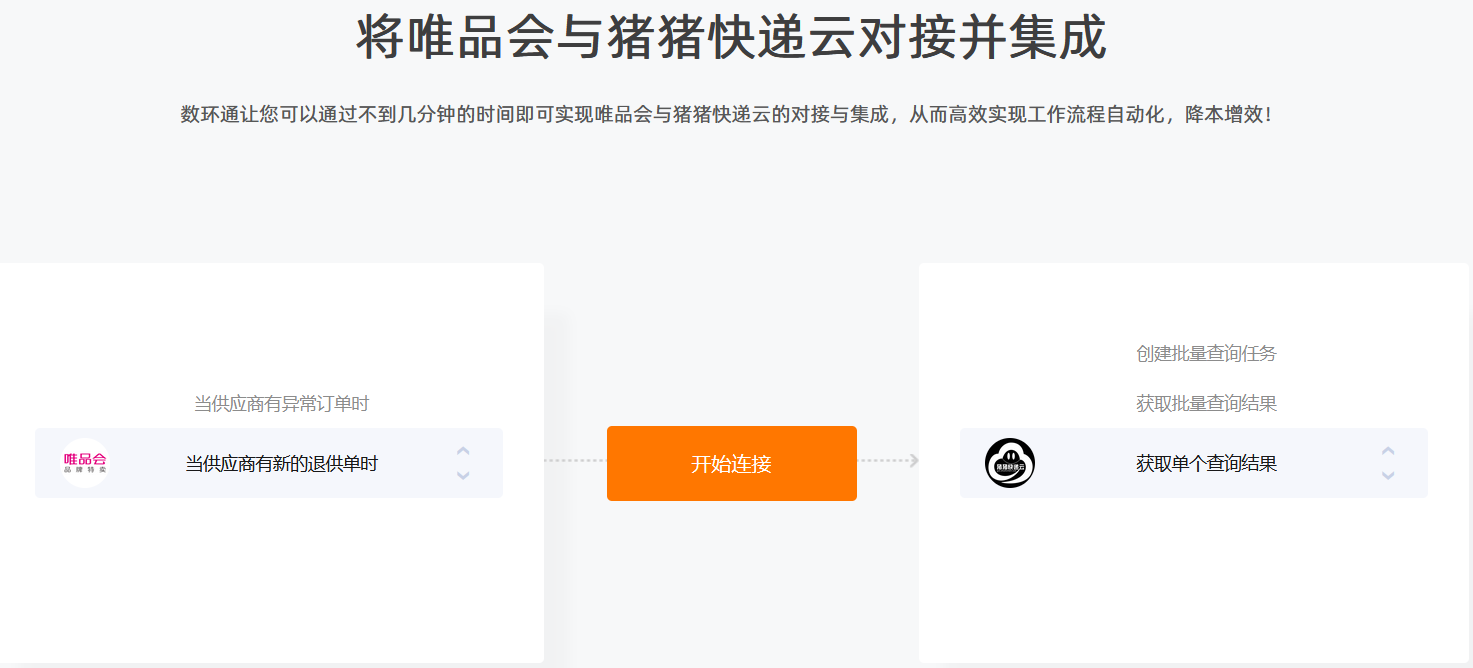Click the up chevron in 唯品会 trigger selector
Viewport: 1473px width, 668px height.
point(463,451)
